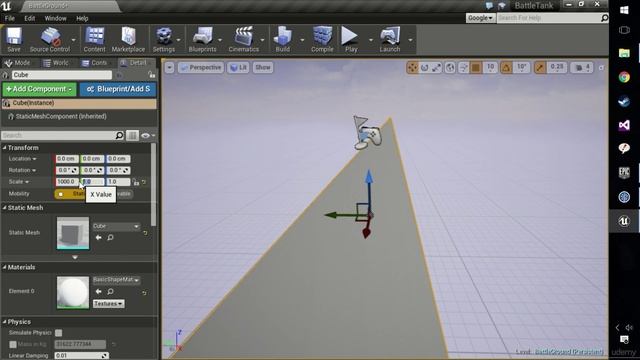Set Mobility to Static
The width and height of the screenshot is (640, 360).
(x=70, y=194)
